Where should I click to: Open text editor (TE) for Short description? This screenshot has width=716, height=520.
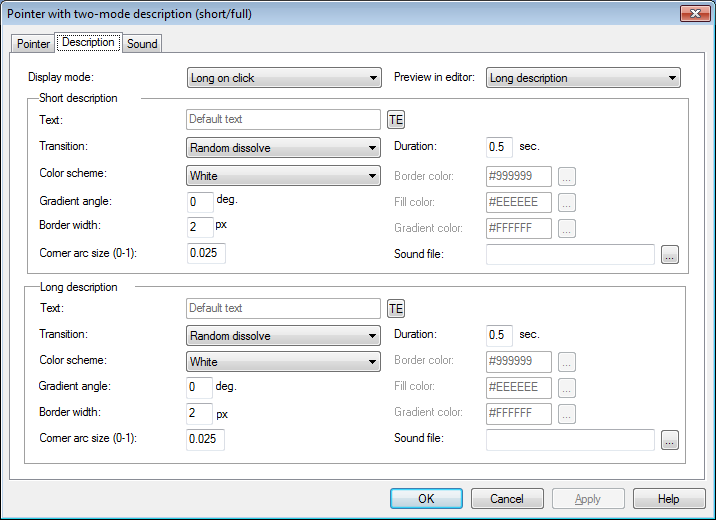pos(396,120)
